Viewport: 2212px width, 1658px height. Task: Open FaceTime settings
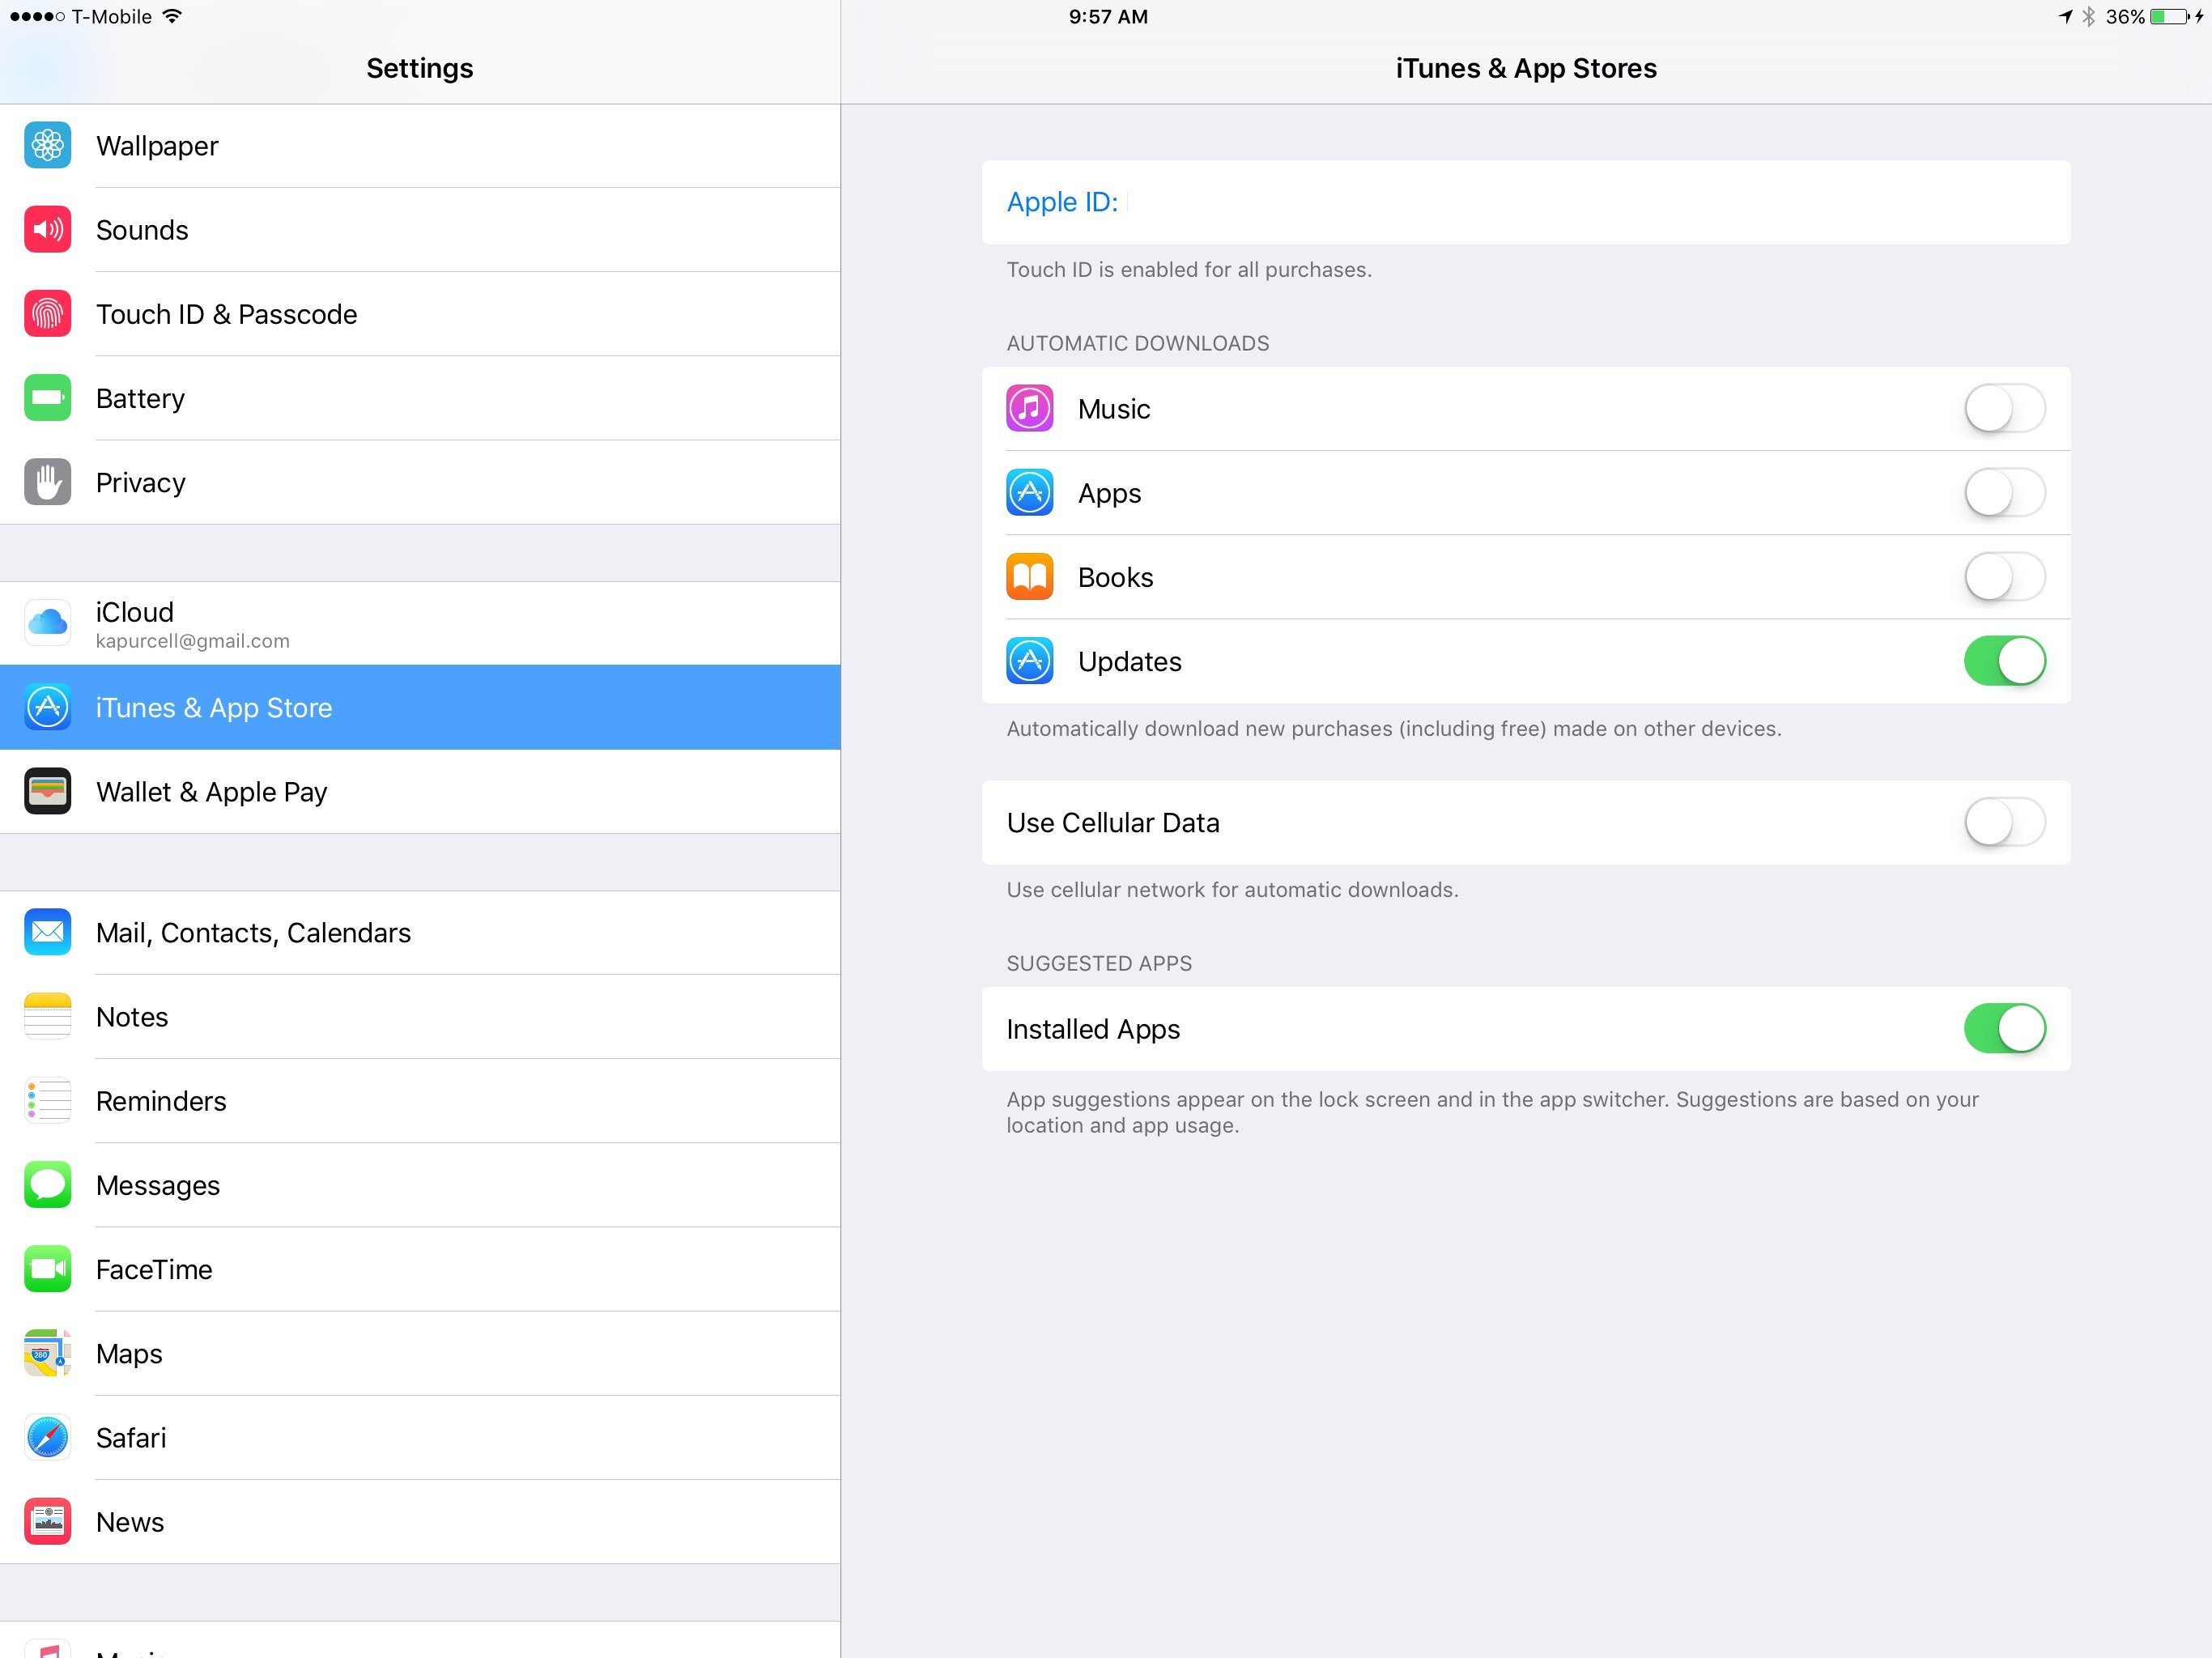coord(420,1269)
